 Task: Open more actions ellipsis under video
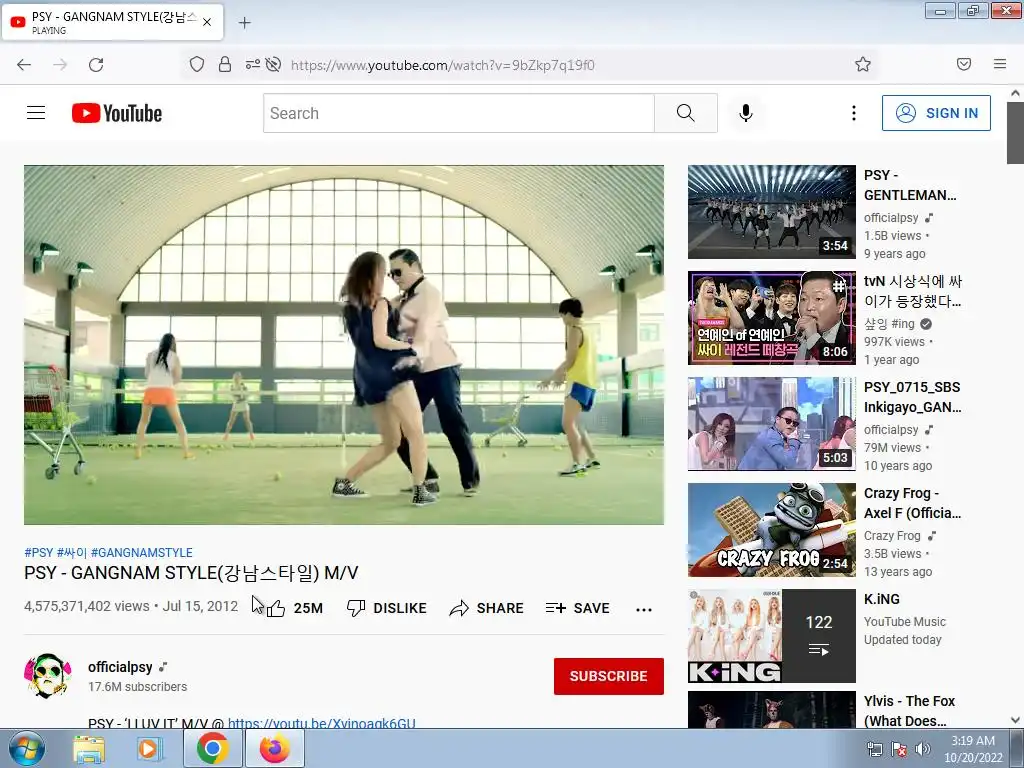click(644, 609)
